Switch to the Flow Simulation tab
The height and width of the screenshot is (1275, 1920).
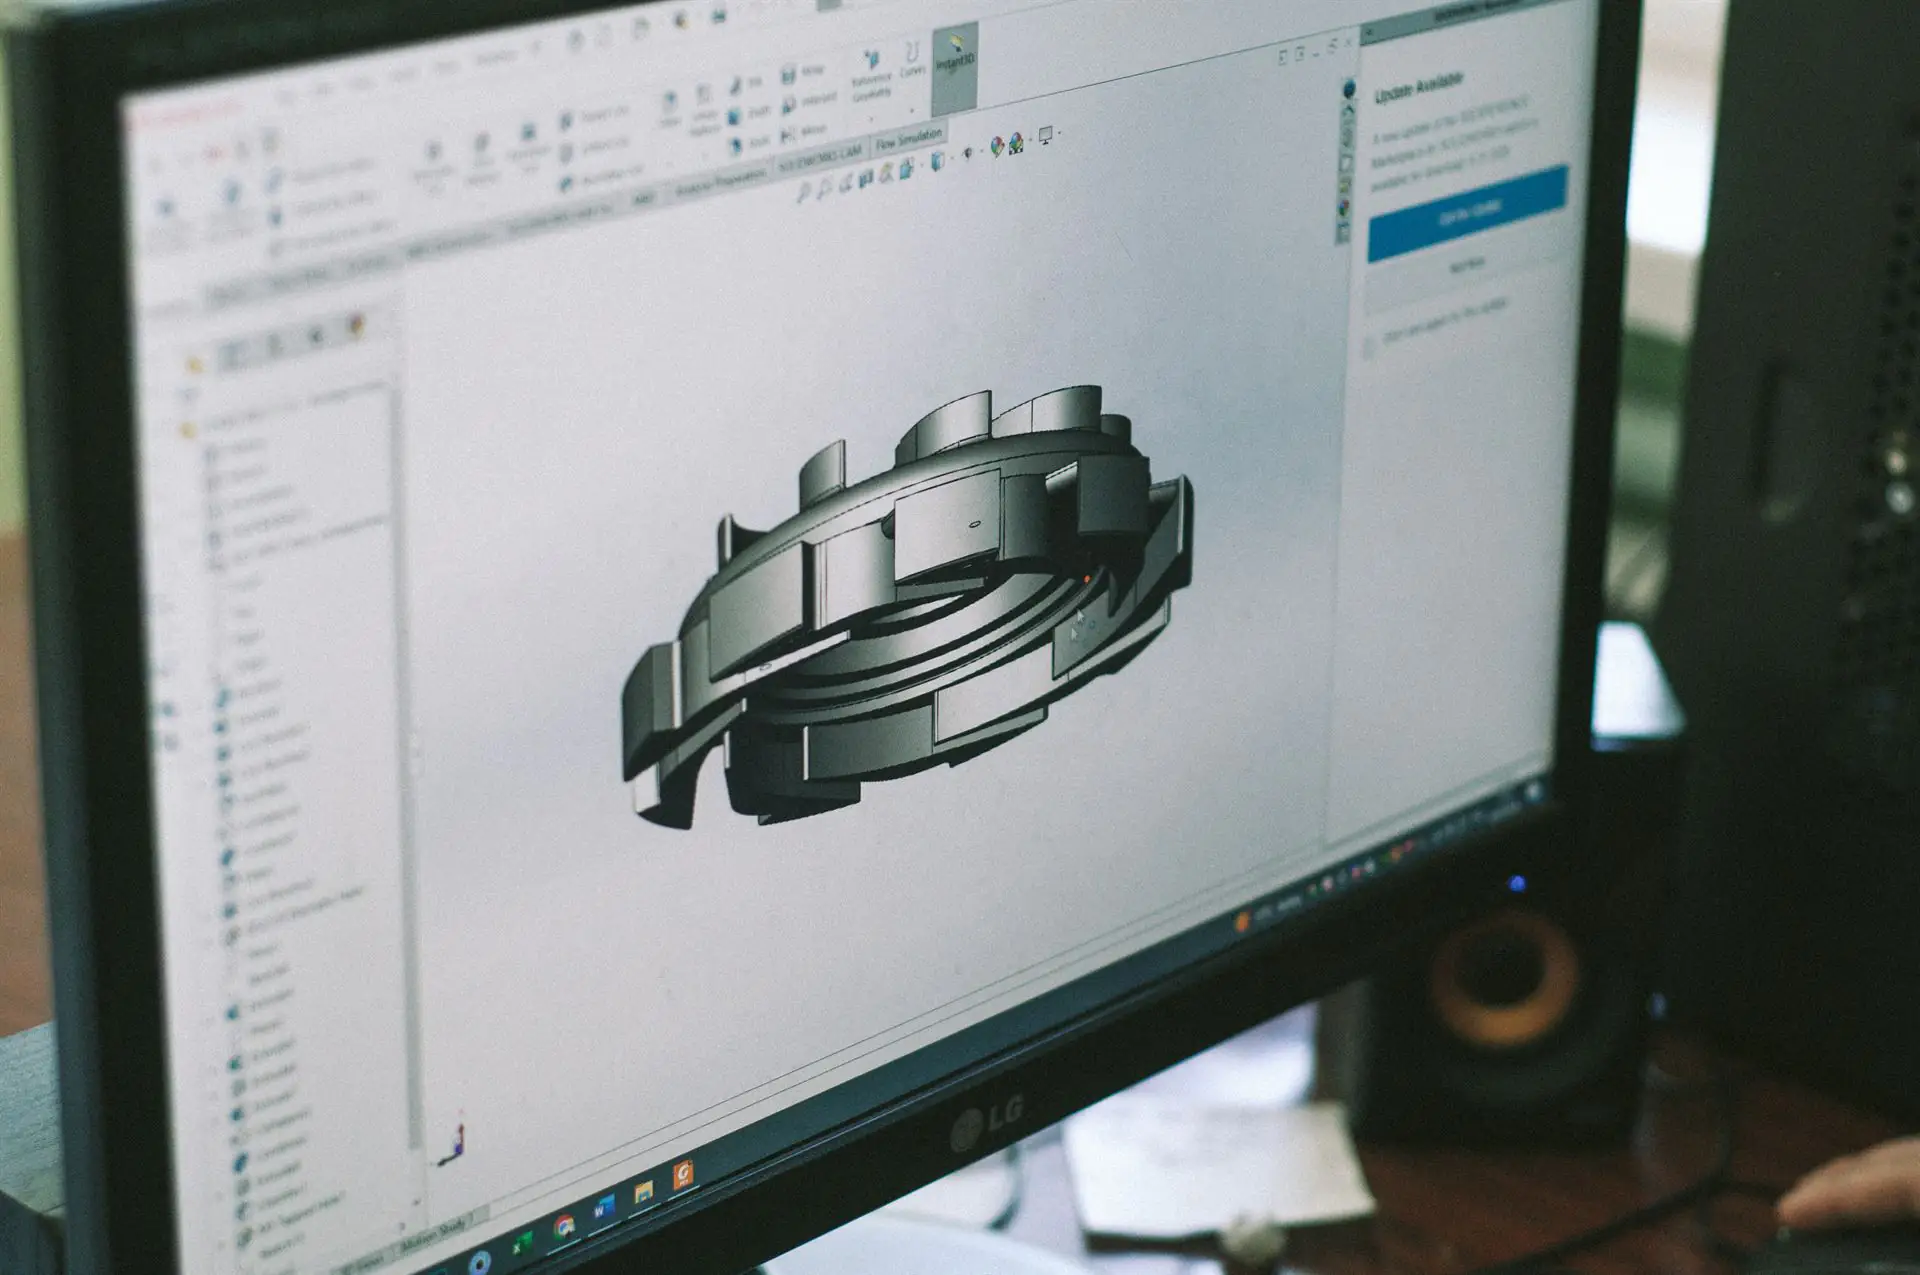coord(908,141)
